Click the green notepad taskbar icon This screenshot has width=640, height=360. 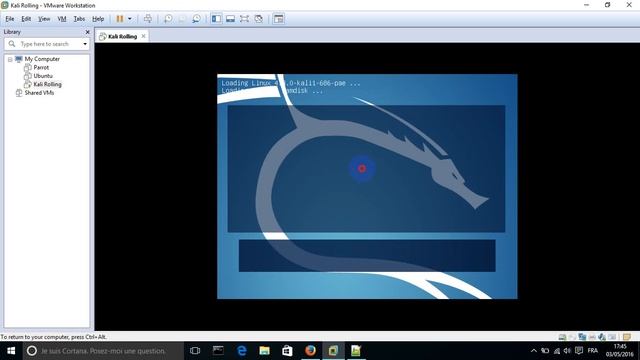tap(356, 351)
